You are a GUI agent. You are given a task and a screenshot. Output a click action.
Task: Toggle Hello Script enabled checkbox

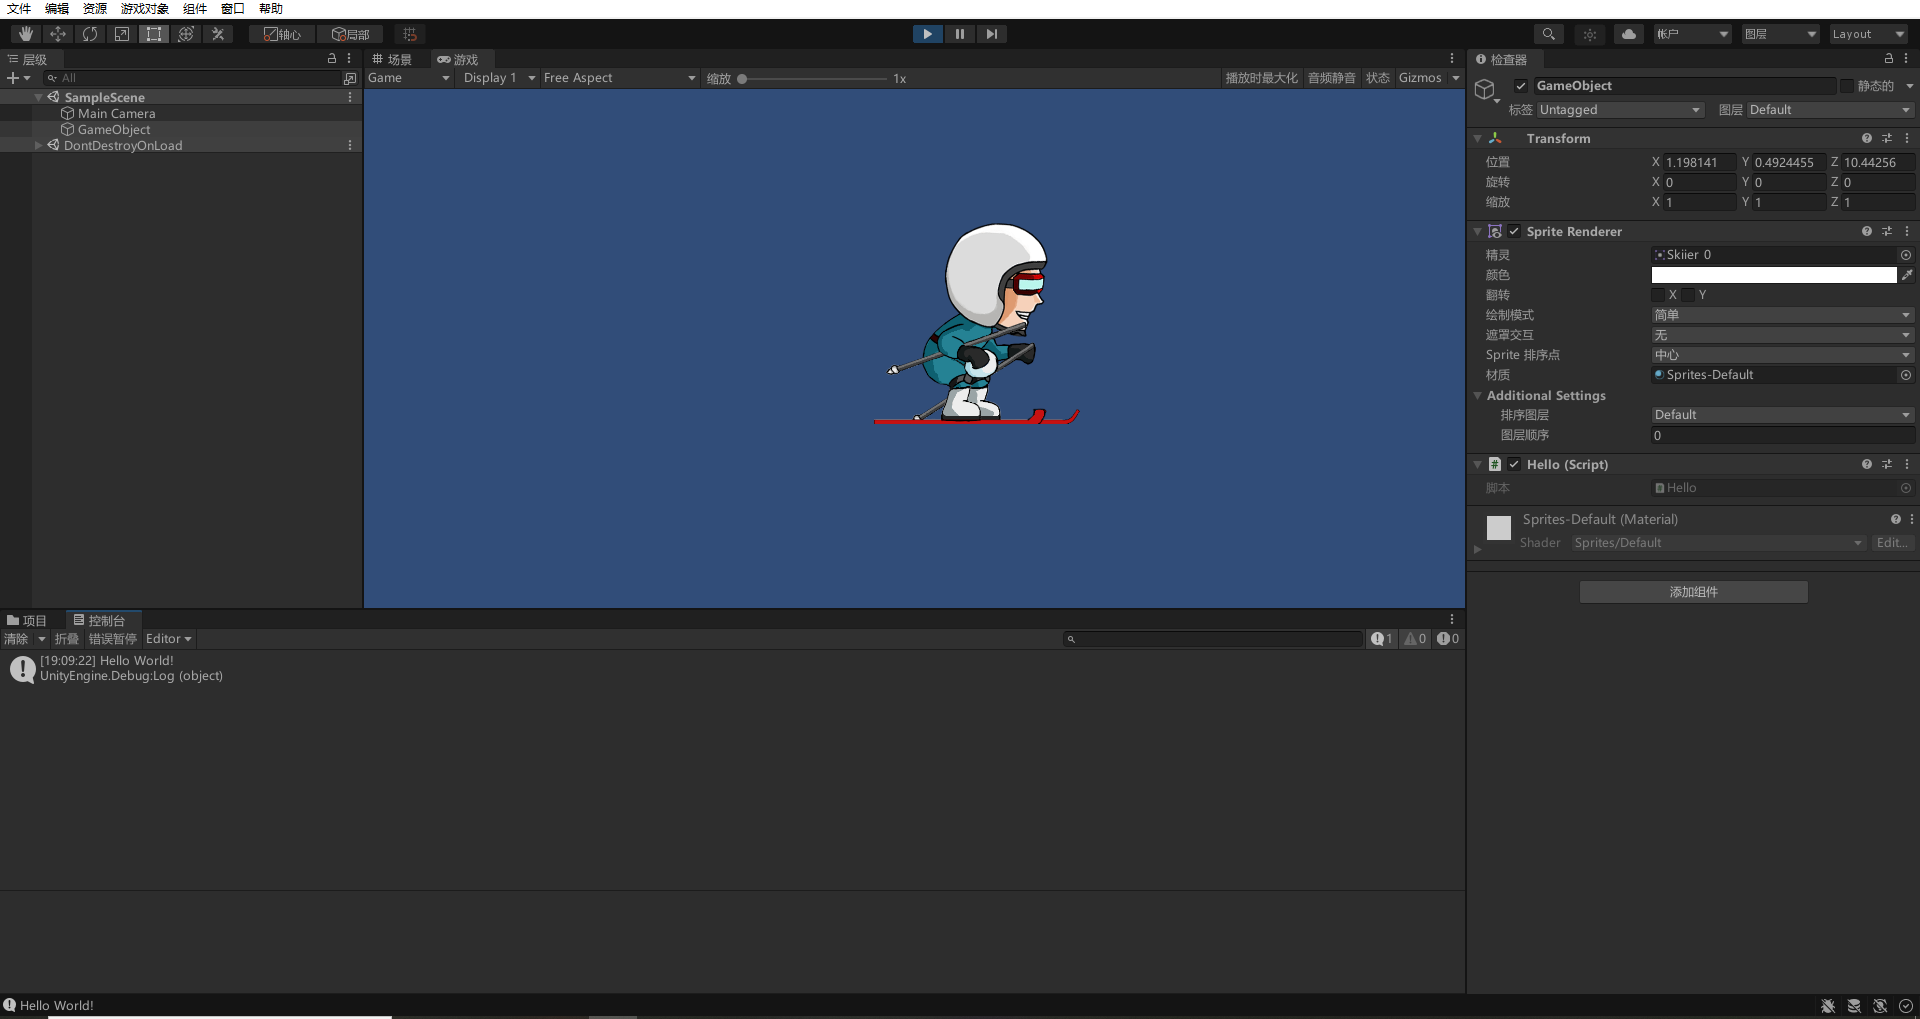click(x=1514, y=464)
